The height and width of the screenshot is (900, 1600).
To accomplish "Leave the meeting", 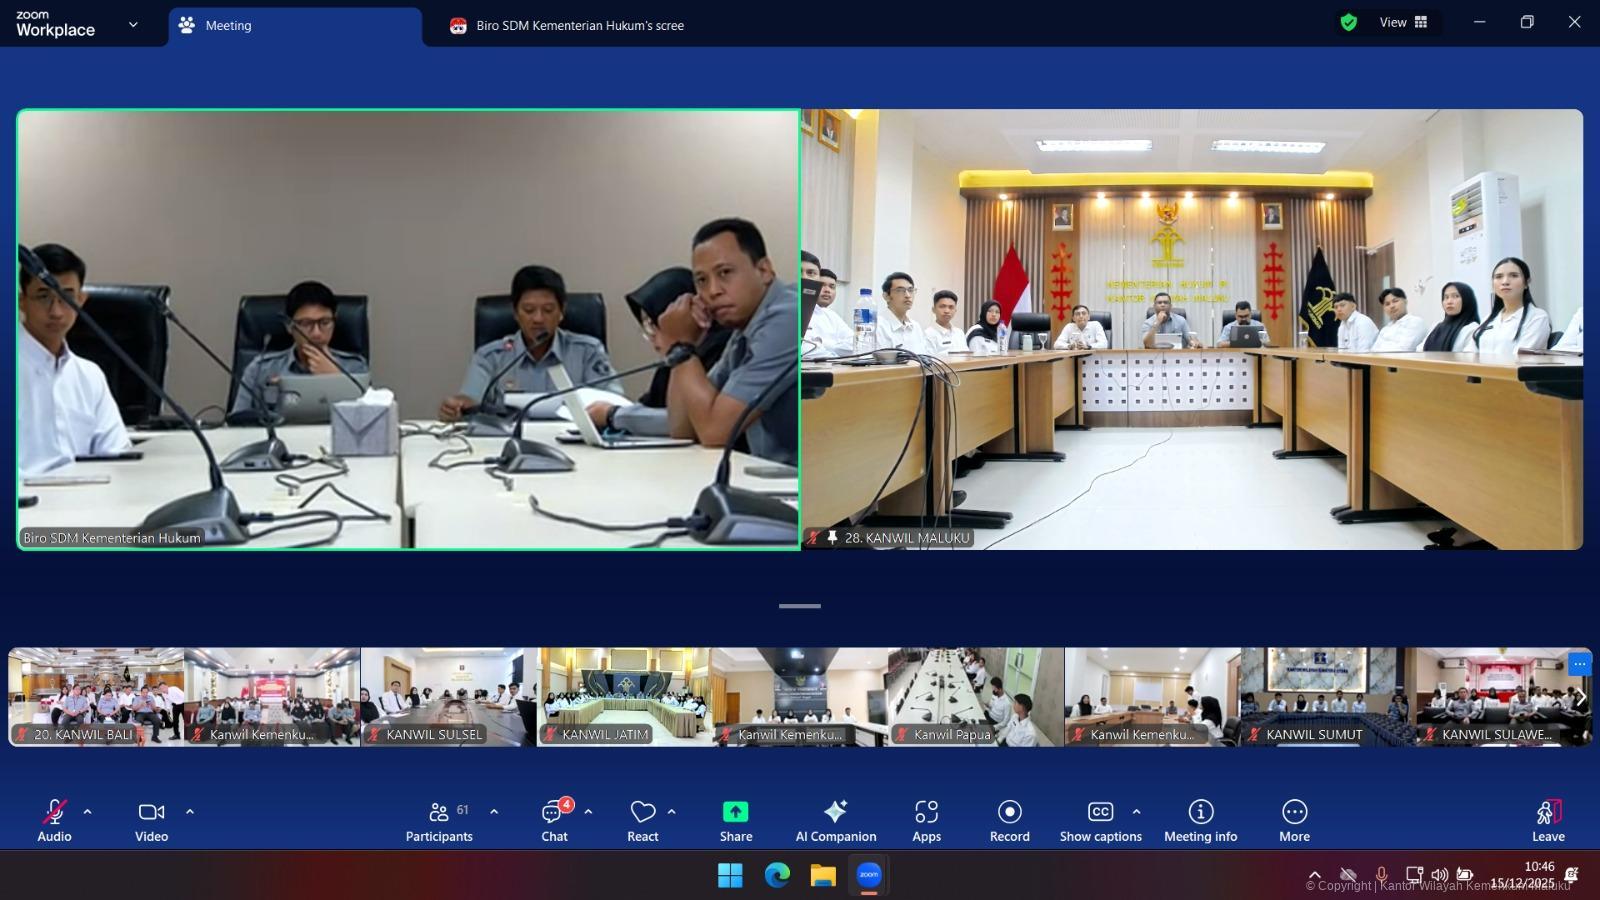I will (x=1547, y=820).
